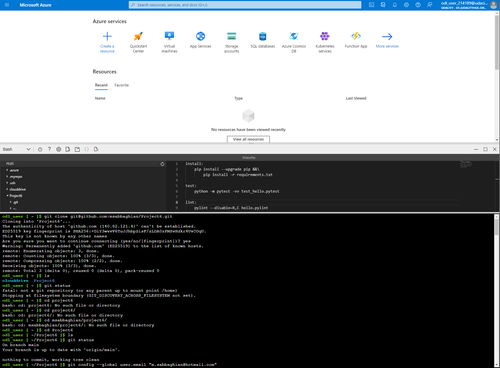Image resolution: width=500 pixels, height=368 pixels.
Task: Click the Type column header
Action: click(238, 98)
